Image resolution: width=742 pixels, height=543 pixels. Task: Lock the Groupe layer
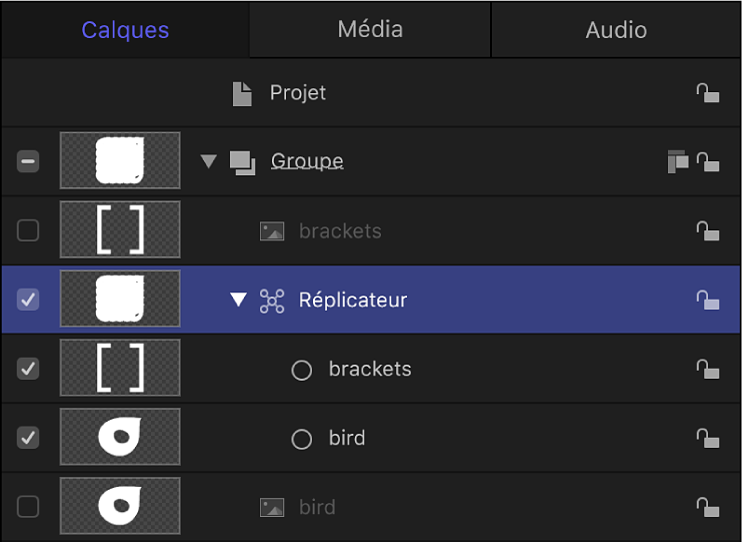708,162
